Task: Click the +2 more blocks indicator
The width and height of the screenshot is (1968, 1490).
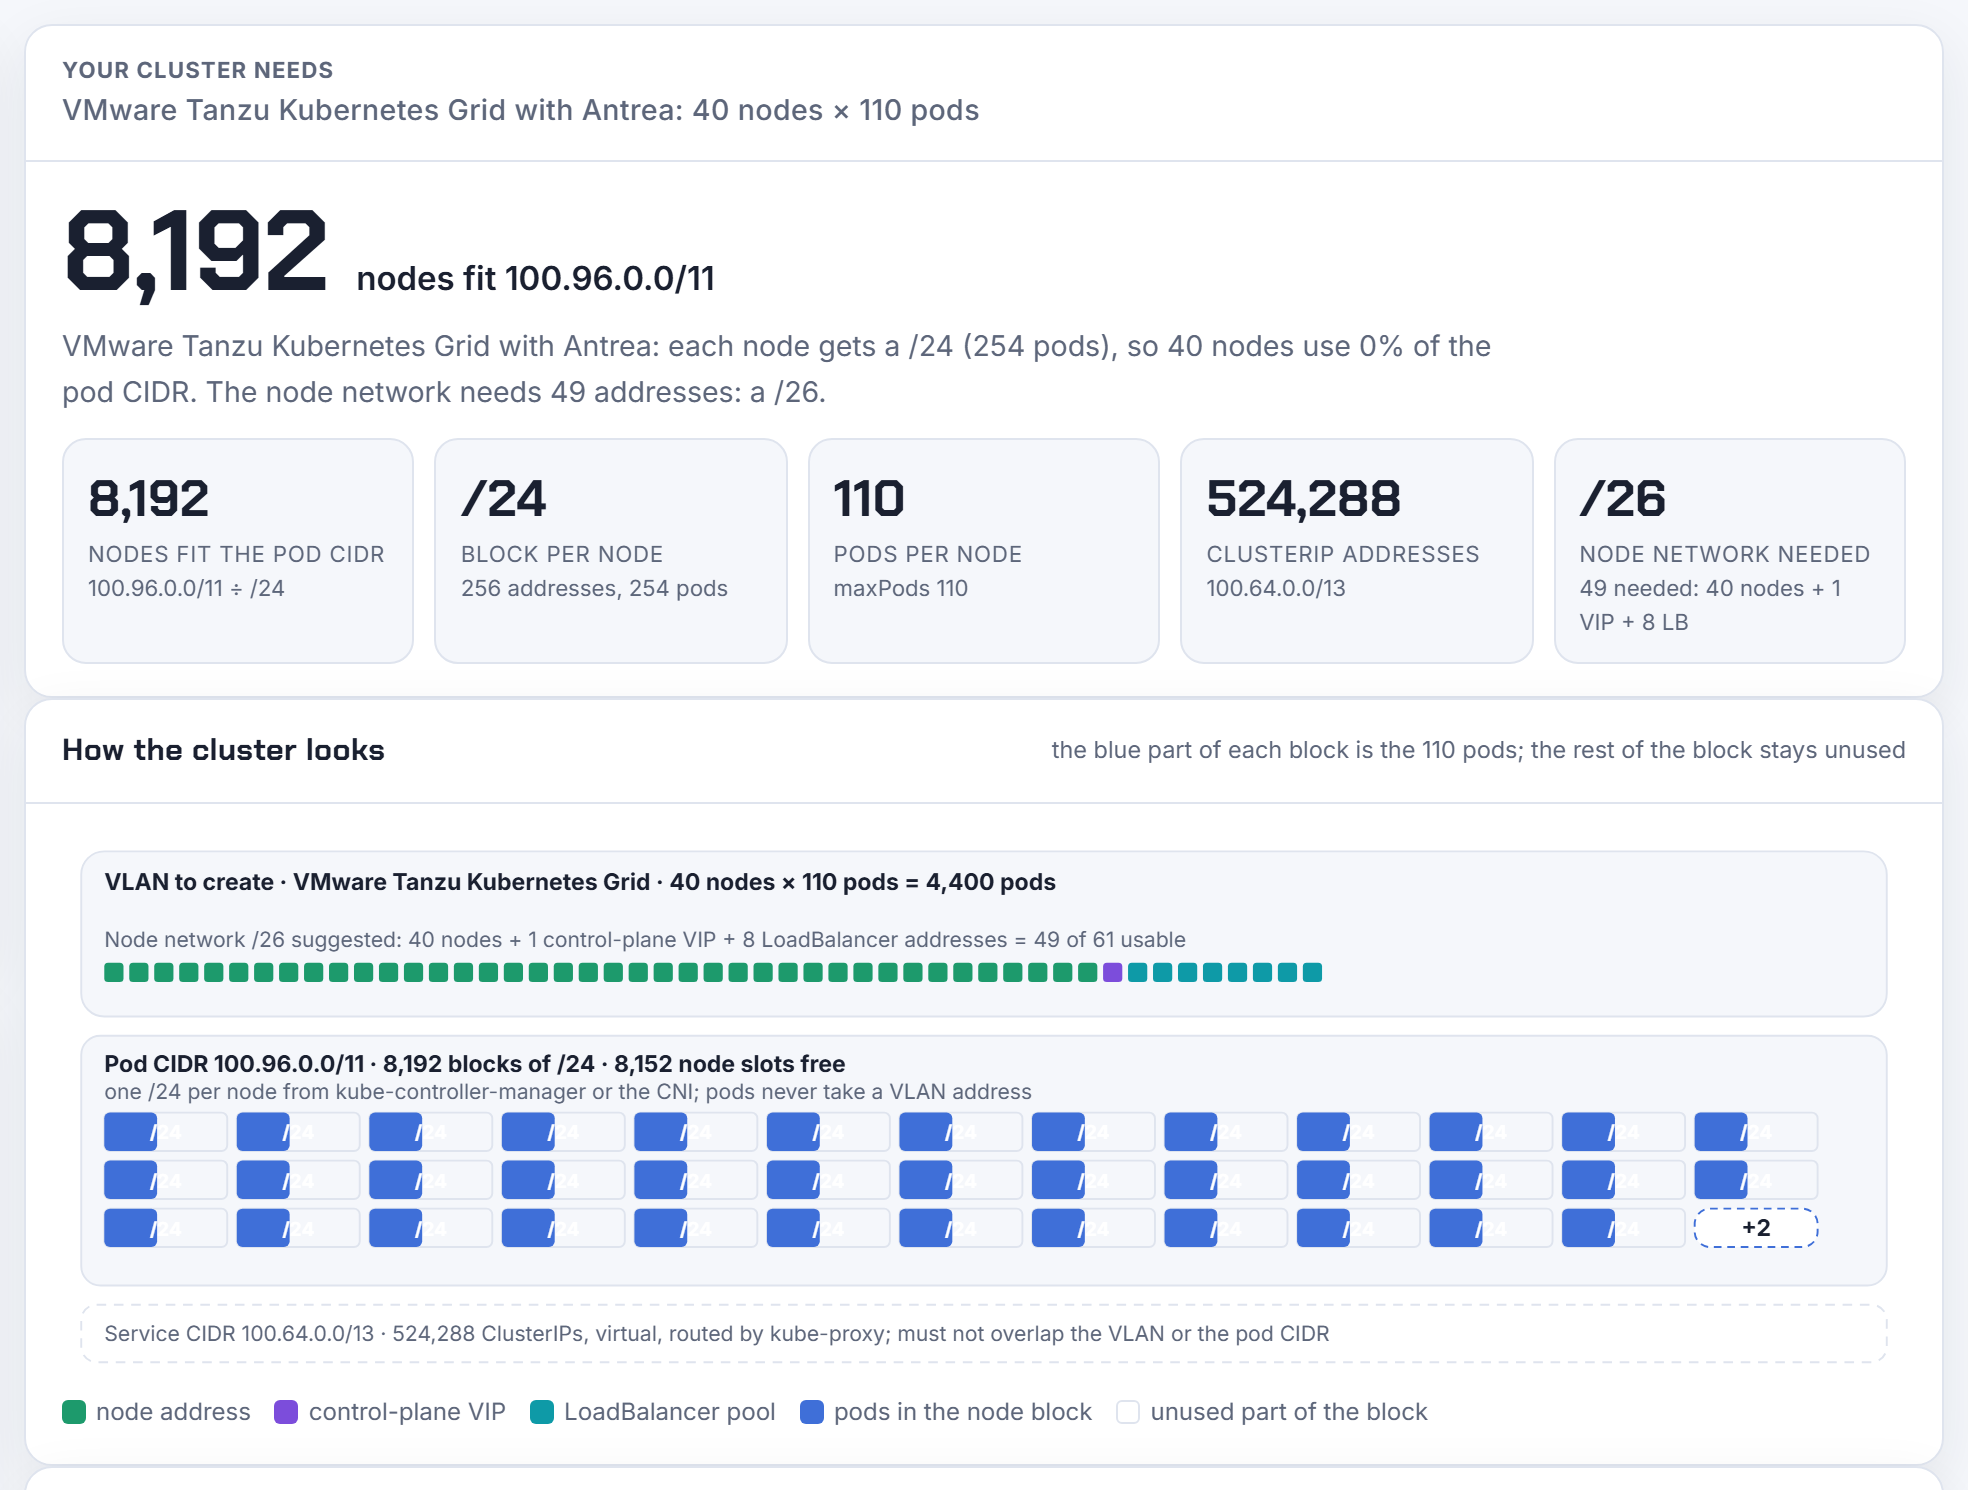Action: [x=1756, y=1228]
